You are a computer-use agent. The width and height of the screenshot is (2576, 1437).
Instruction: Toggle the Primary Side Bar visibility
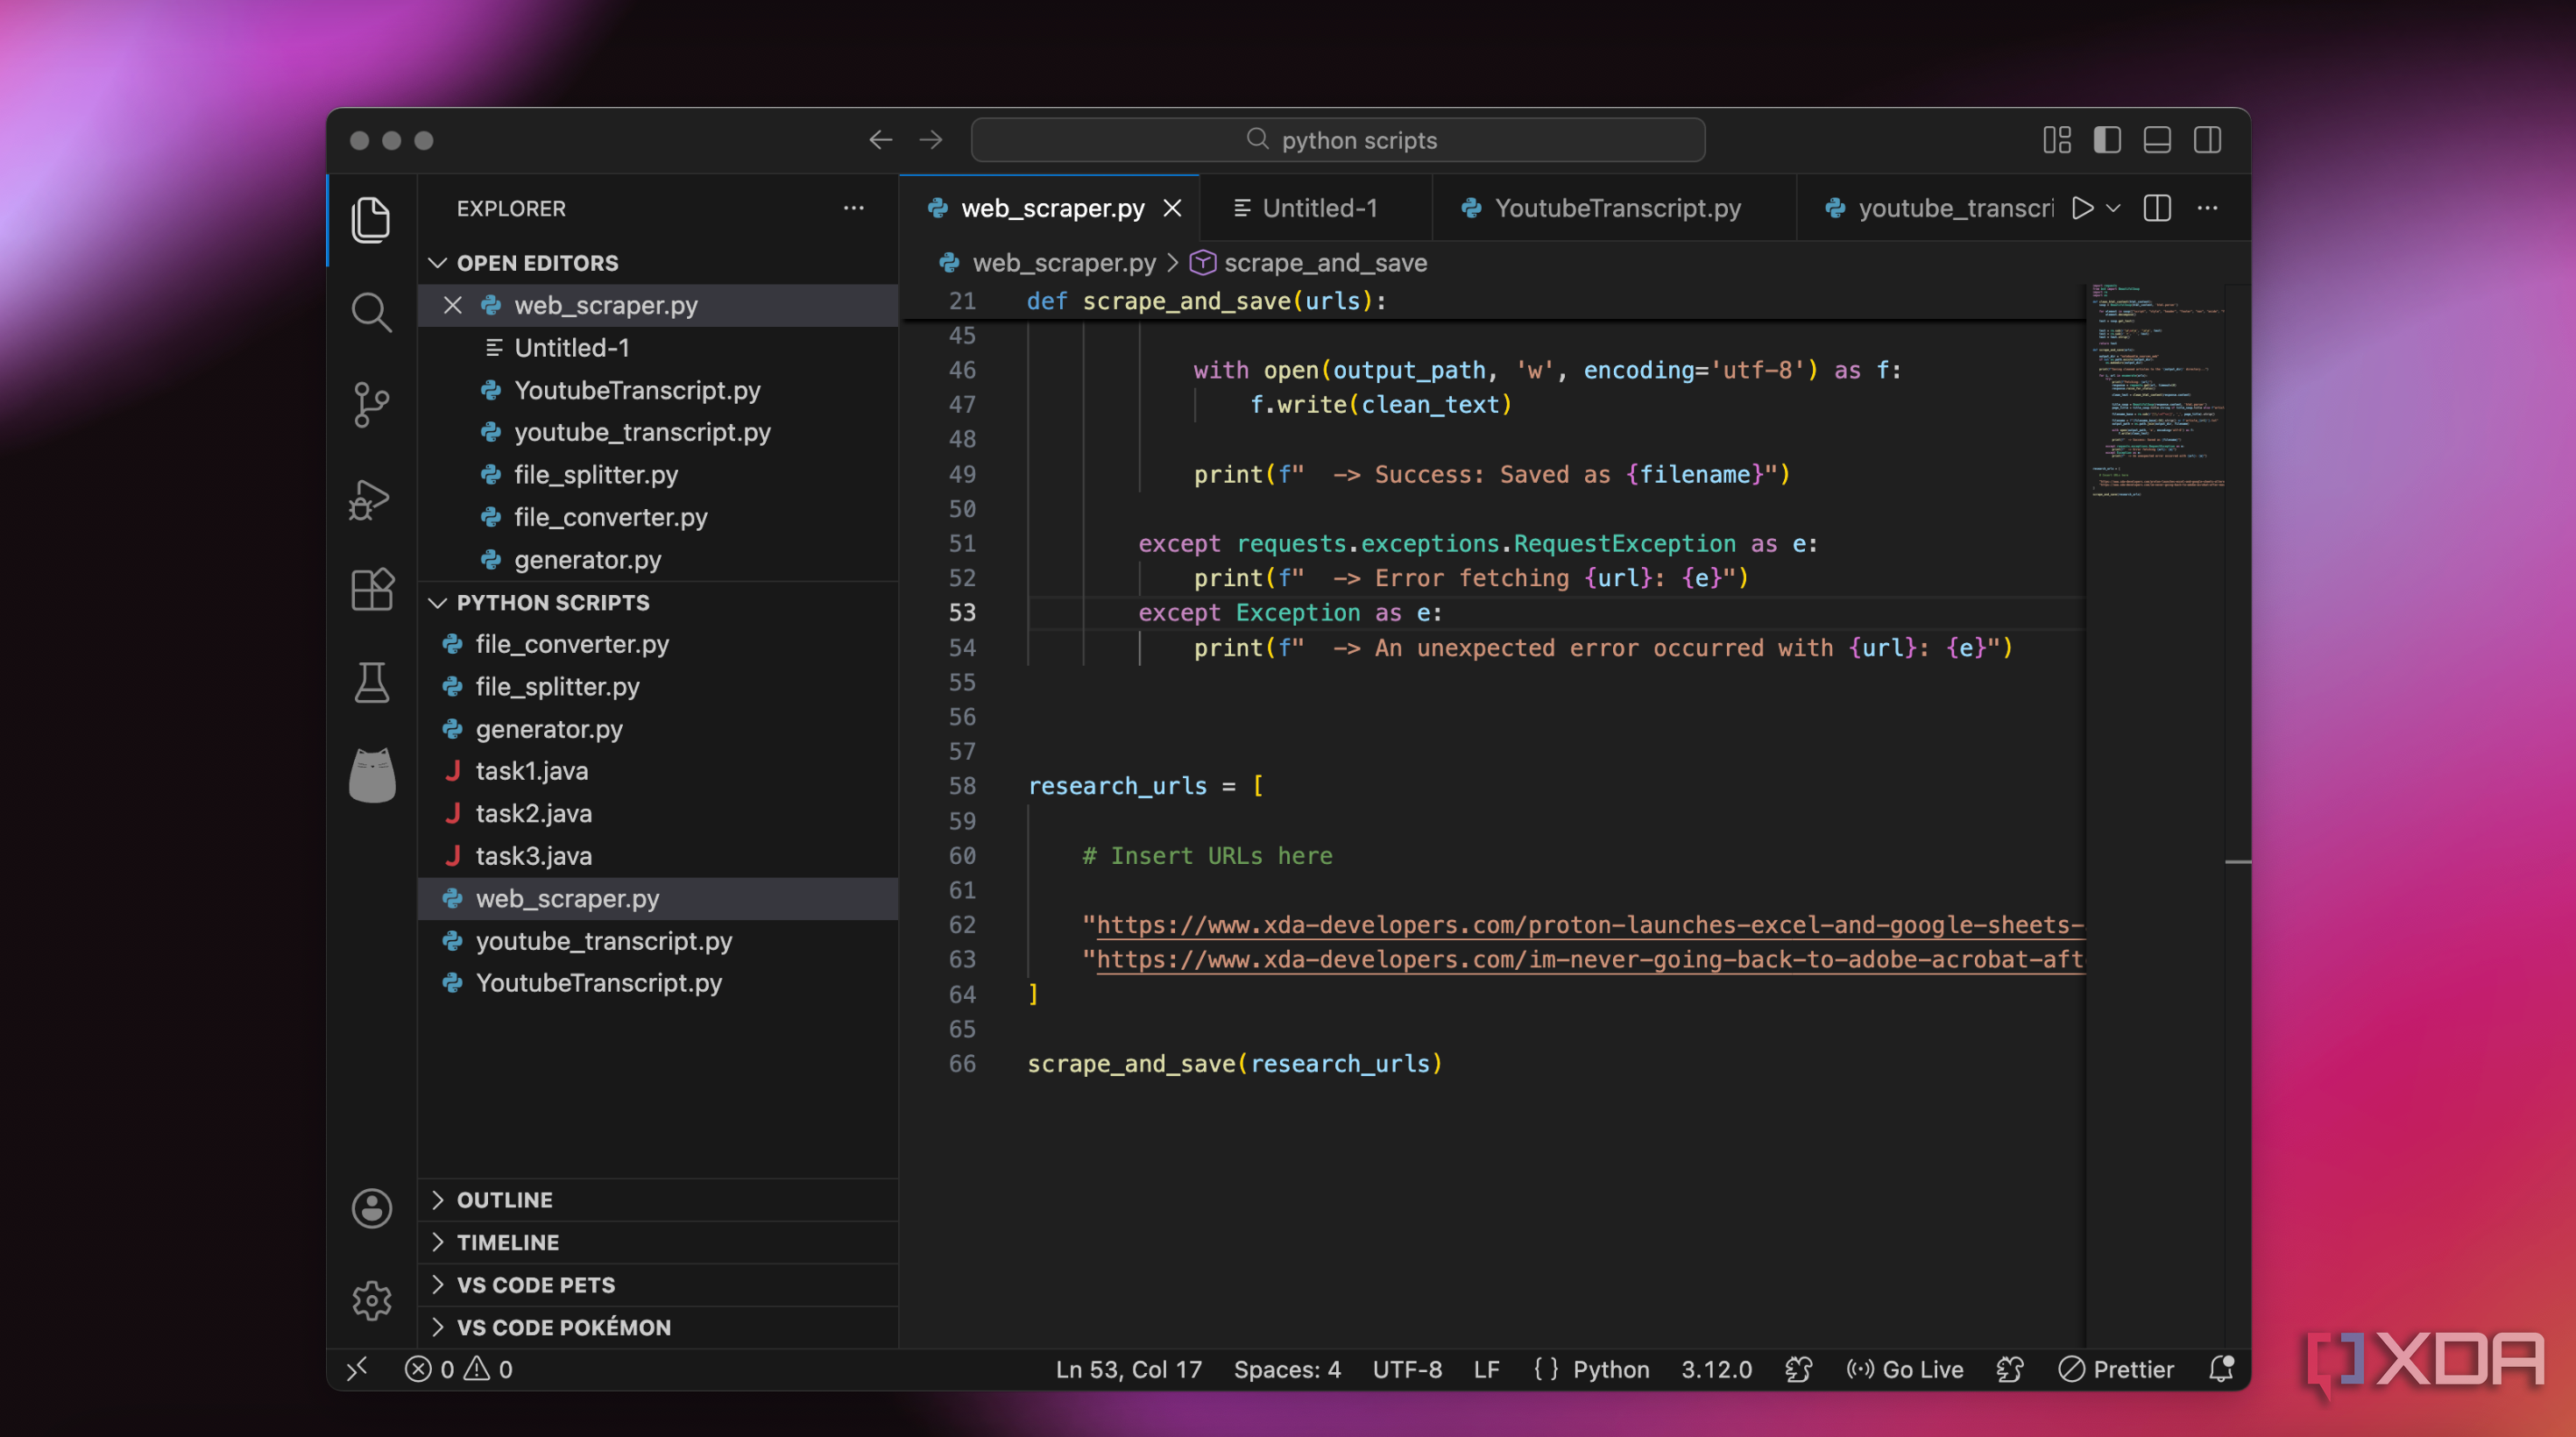(2107, 140)
